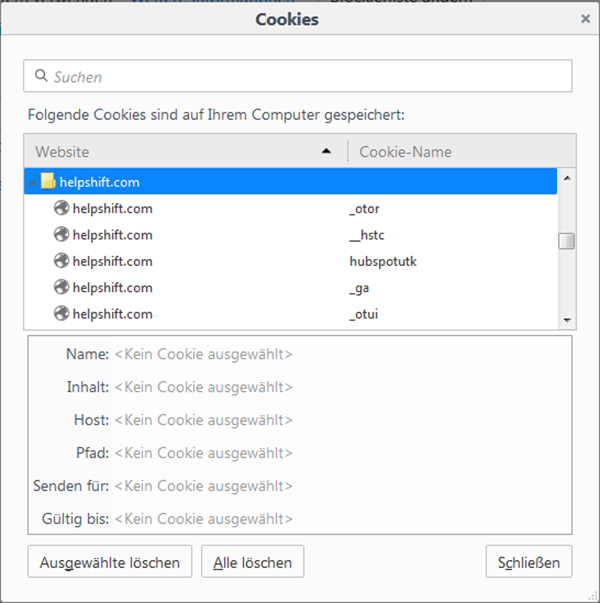Click the Alle löschen button
Viewport: 600px width, 603px height.
[x=252, y=561]
